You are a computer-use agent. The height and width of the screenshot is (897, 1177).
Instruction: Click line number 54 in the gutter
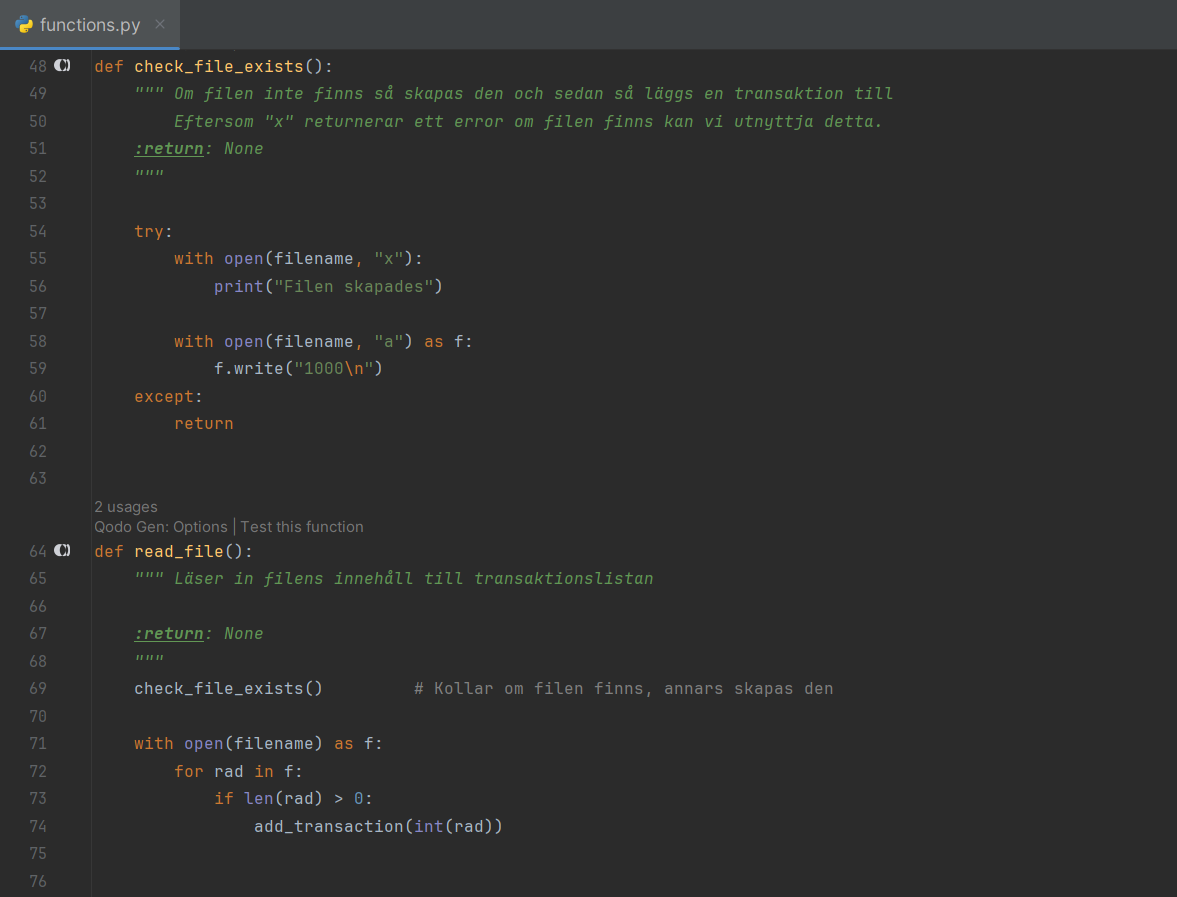[x=38, y=231]
